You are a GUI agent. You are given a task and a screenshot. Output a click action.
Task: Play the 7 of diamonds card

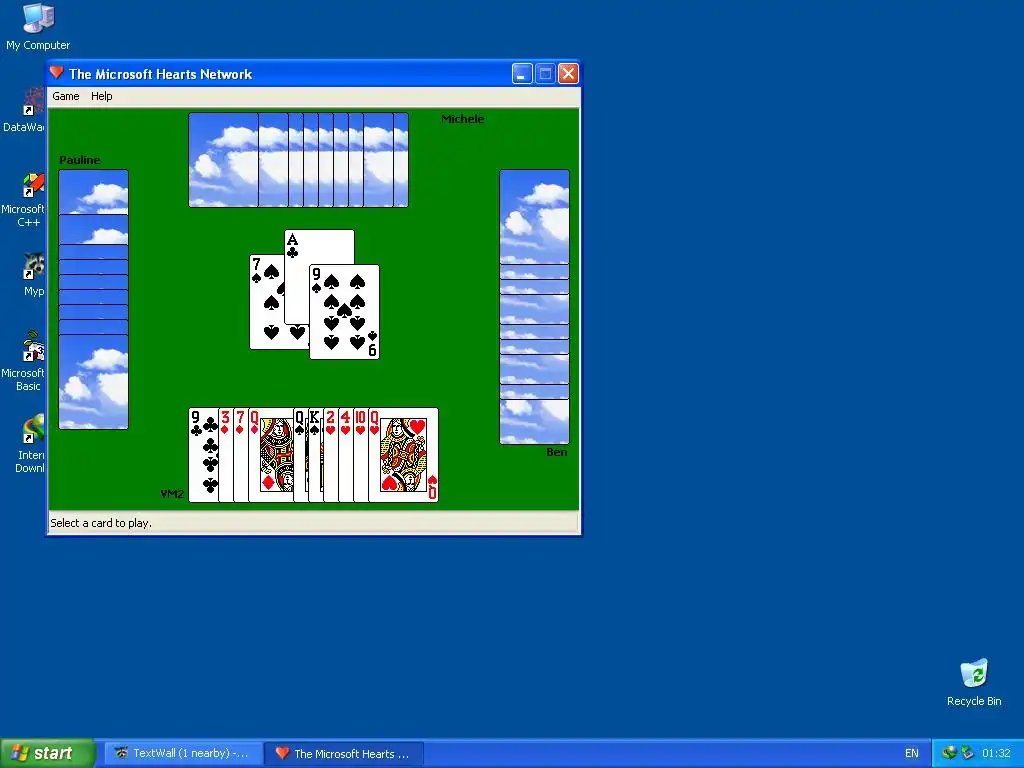(241, 455)
